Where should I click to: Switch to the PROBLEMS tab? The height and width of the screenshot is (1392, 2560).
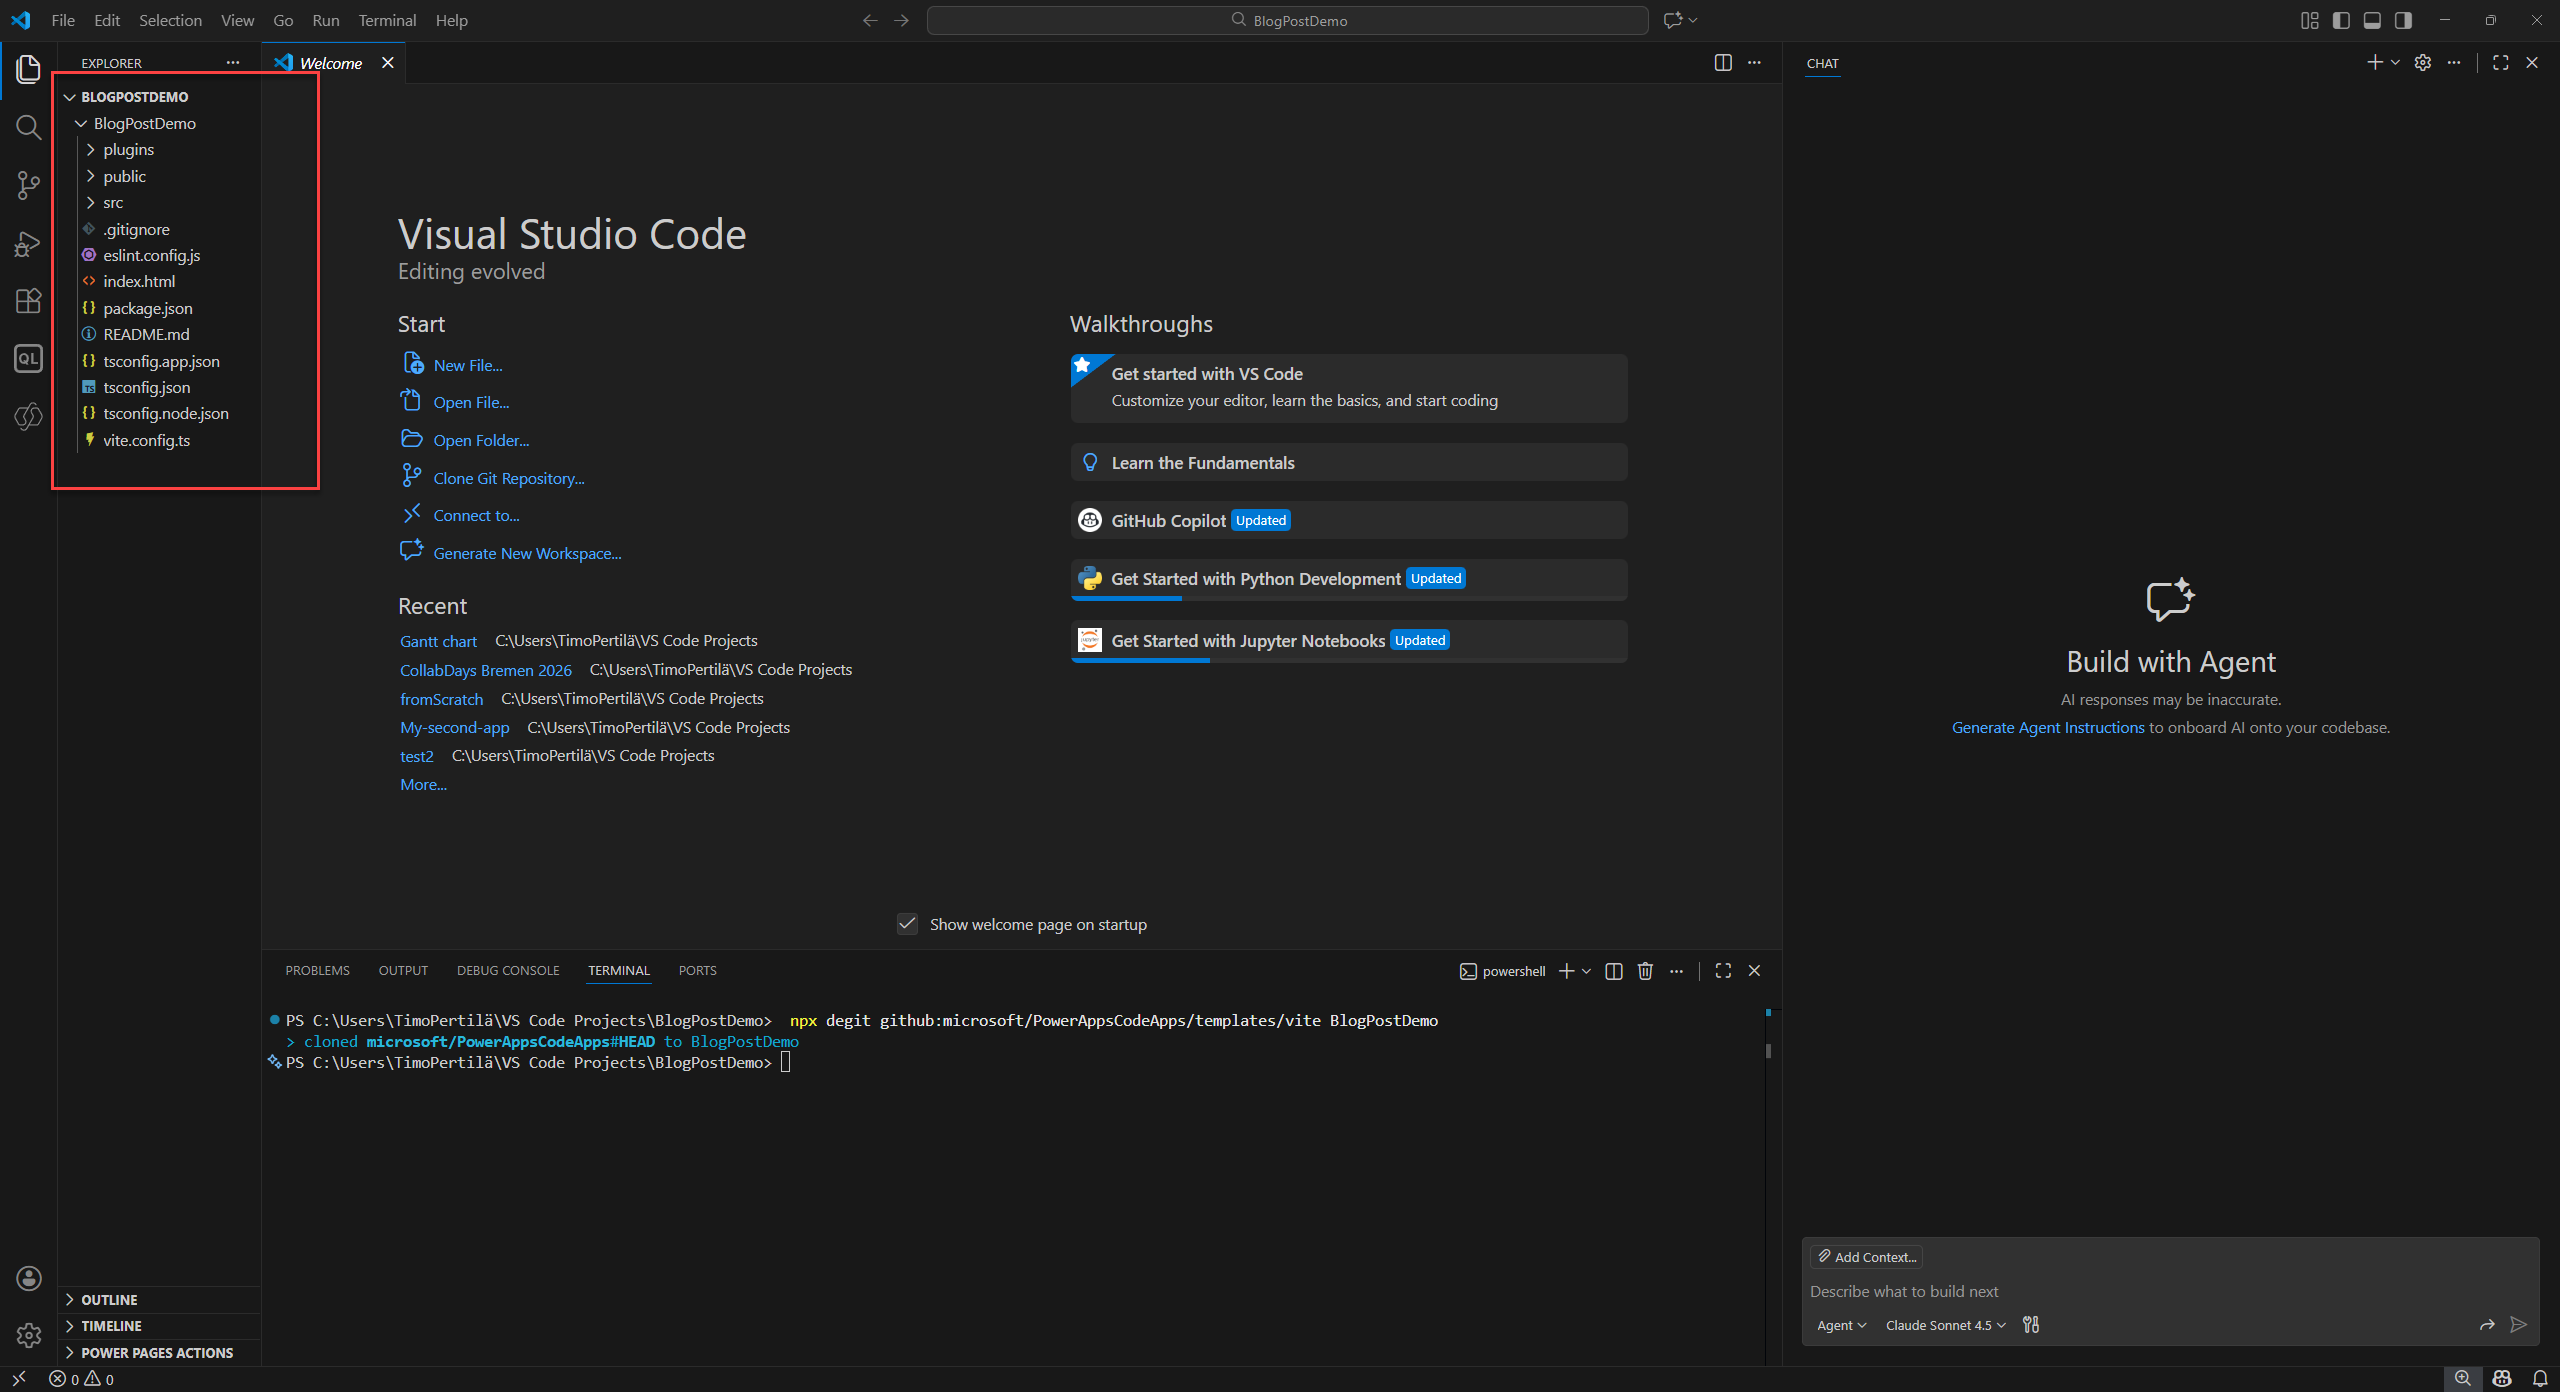(317, 971)
